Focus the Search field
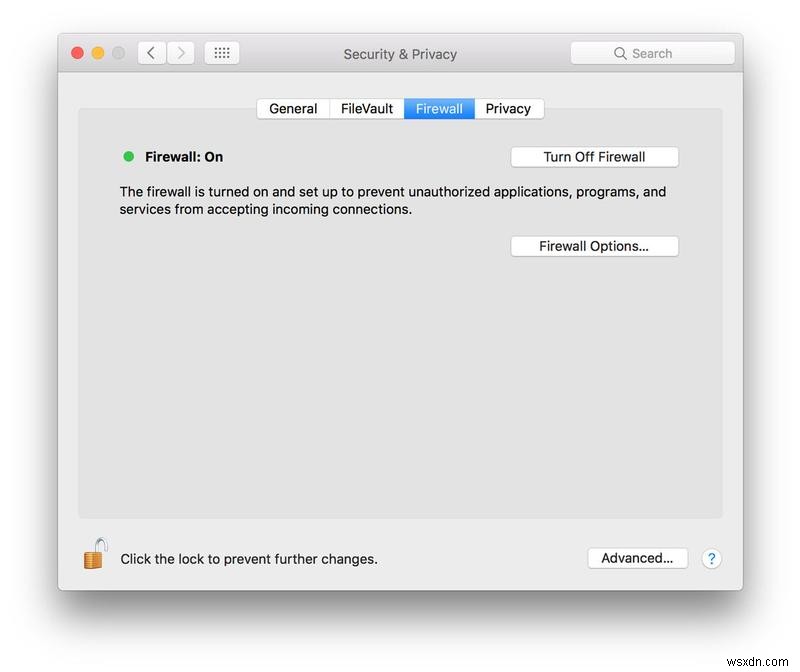 [653, 54]
